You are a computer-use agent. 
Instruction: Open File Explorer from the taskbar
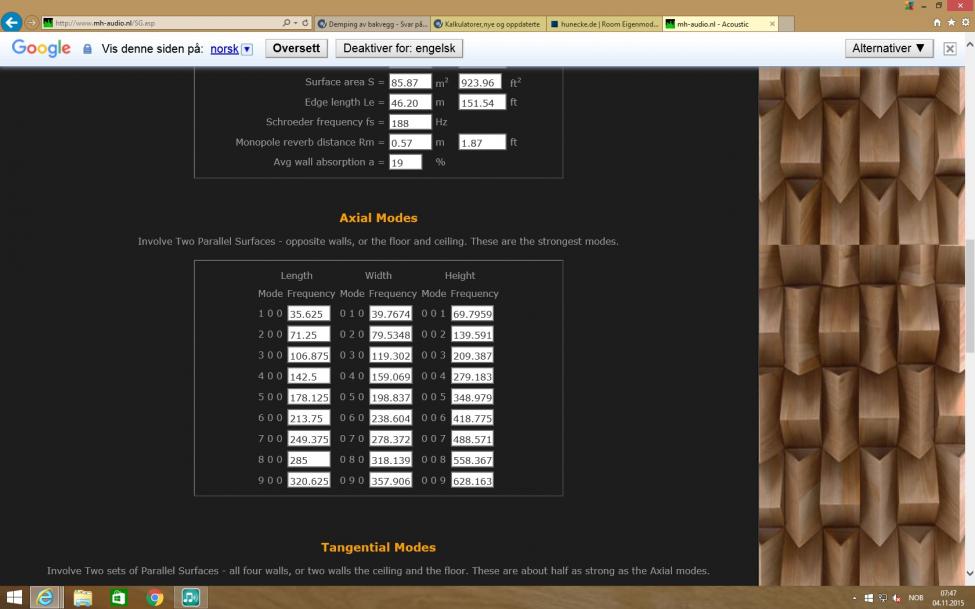pos(83,598)
